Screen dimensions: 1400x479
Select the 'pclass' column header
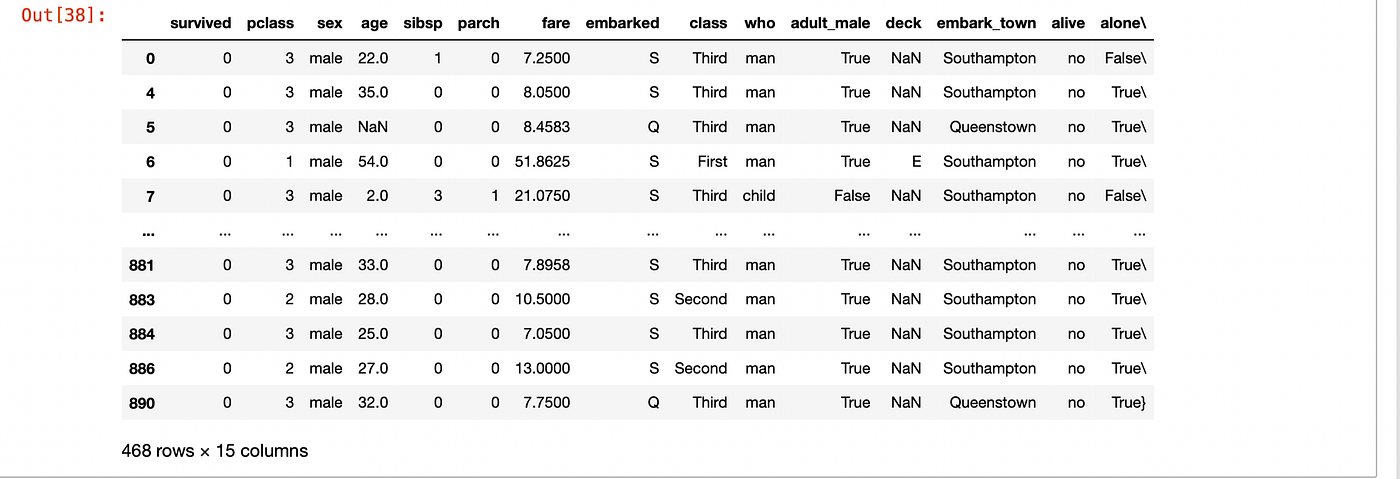(x=270, y=23)
